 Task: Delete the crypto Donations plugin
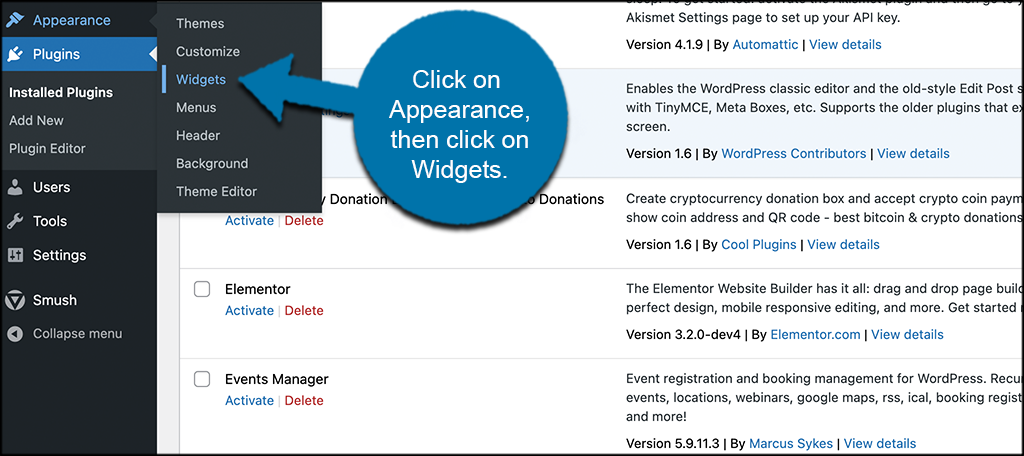(x=304, y=221)
